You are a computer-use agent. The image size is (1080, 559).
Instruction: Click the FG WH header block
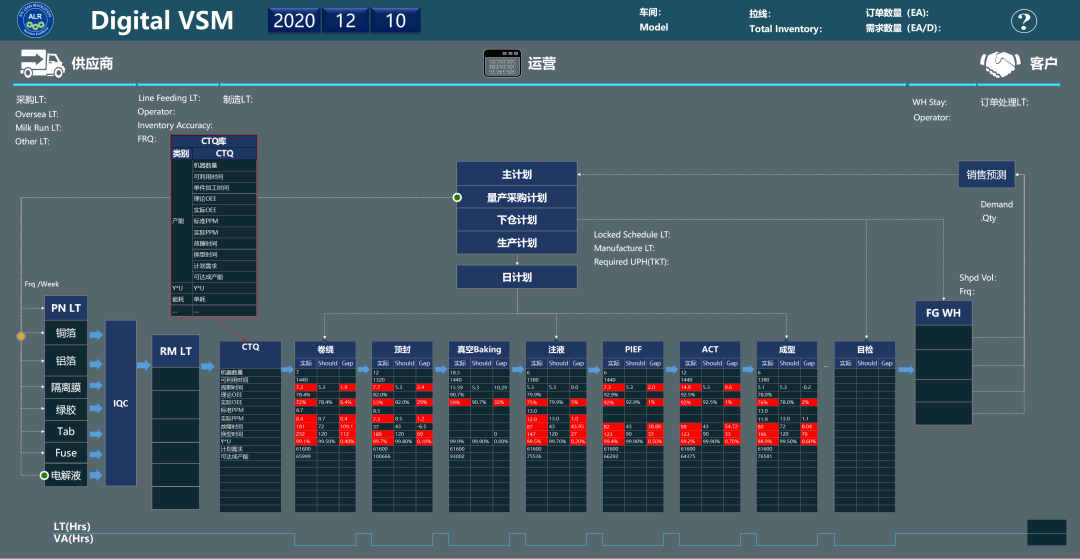pyautogui.click(x=944, y=313)
